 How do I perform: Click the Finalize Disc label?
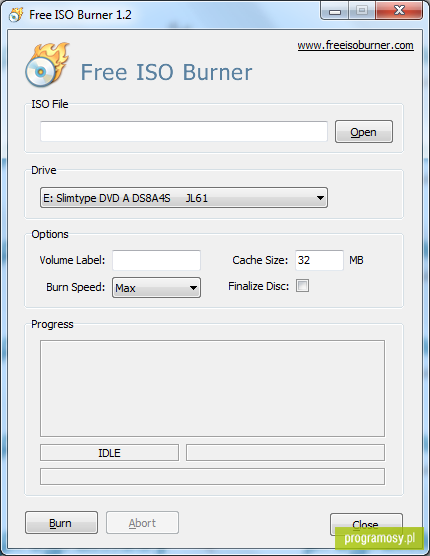(258, 286)
